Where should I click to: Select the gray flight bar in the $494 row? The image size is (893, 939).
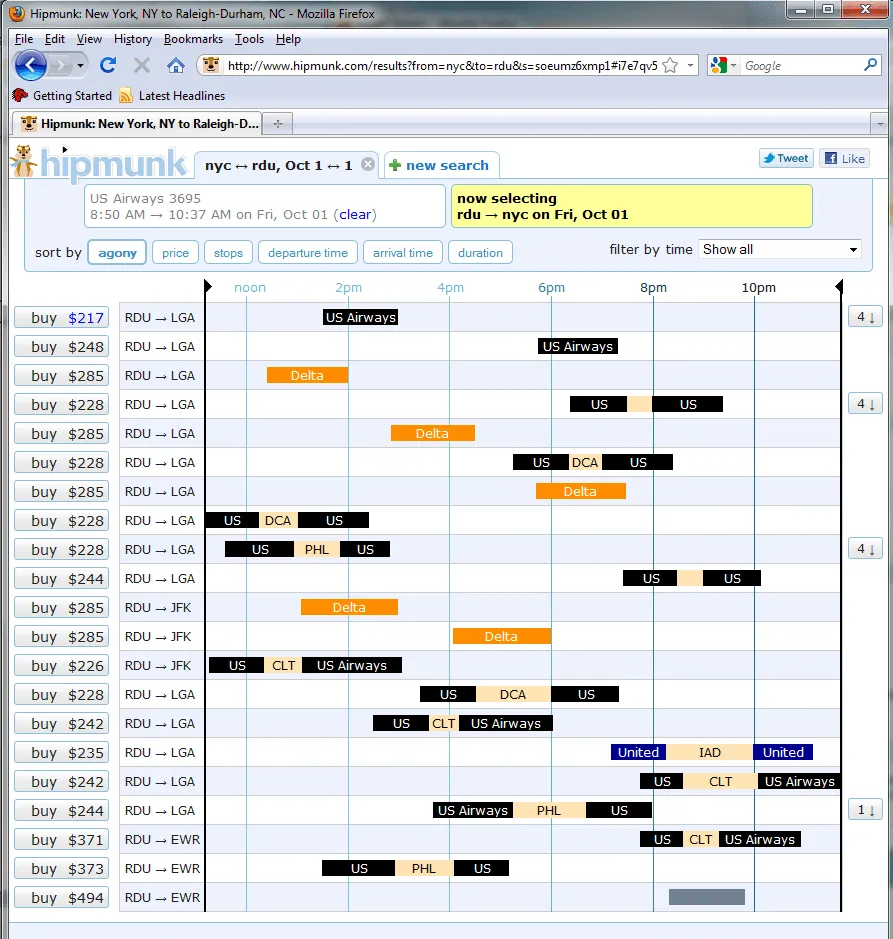[707, 897]
